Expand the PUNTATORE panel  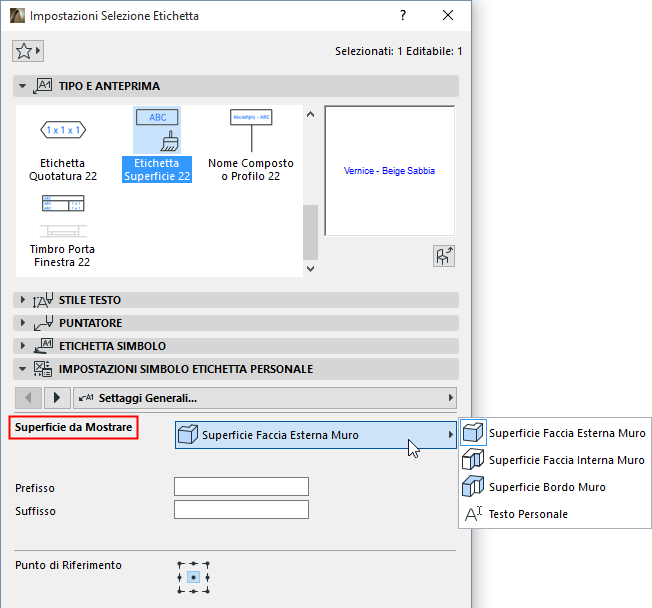click(x=22, y=323)
